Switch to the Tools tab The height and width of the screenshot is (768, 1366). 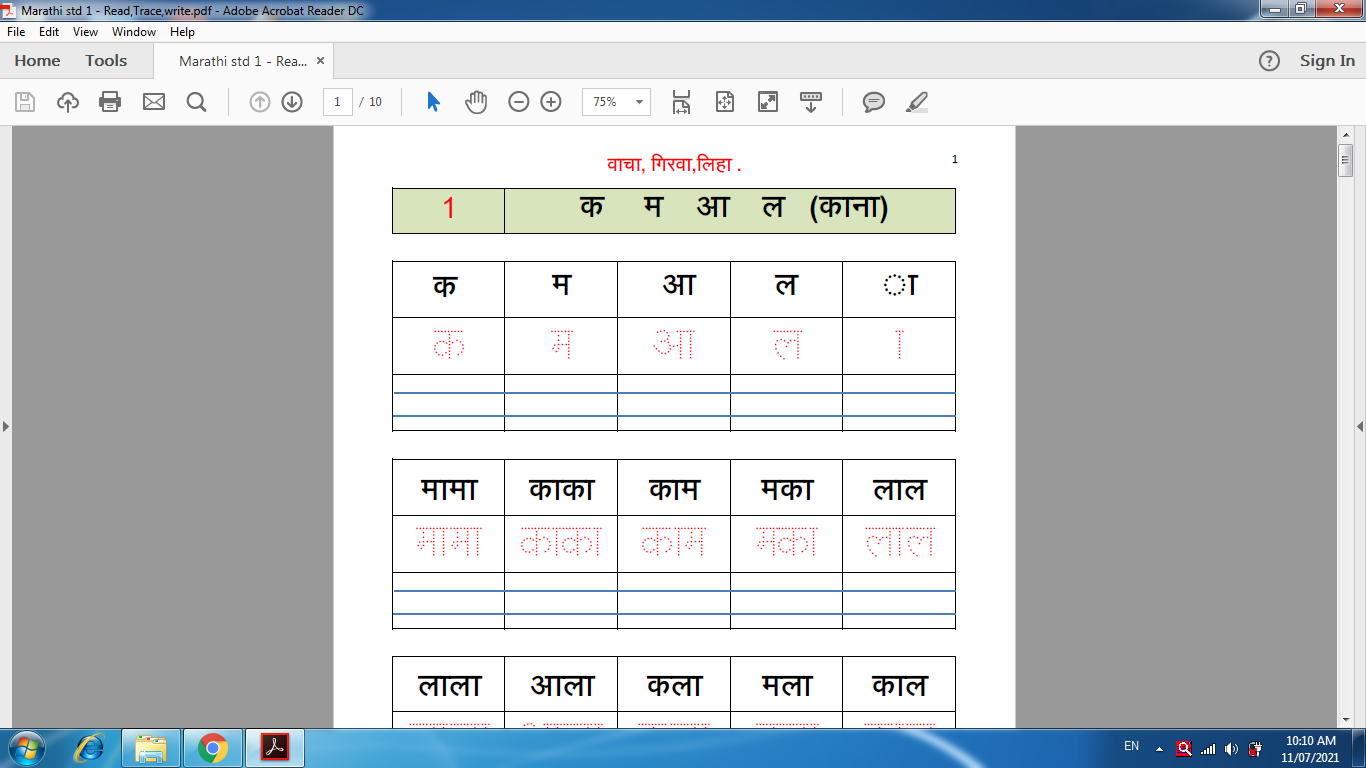click(x=105, y=60)
